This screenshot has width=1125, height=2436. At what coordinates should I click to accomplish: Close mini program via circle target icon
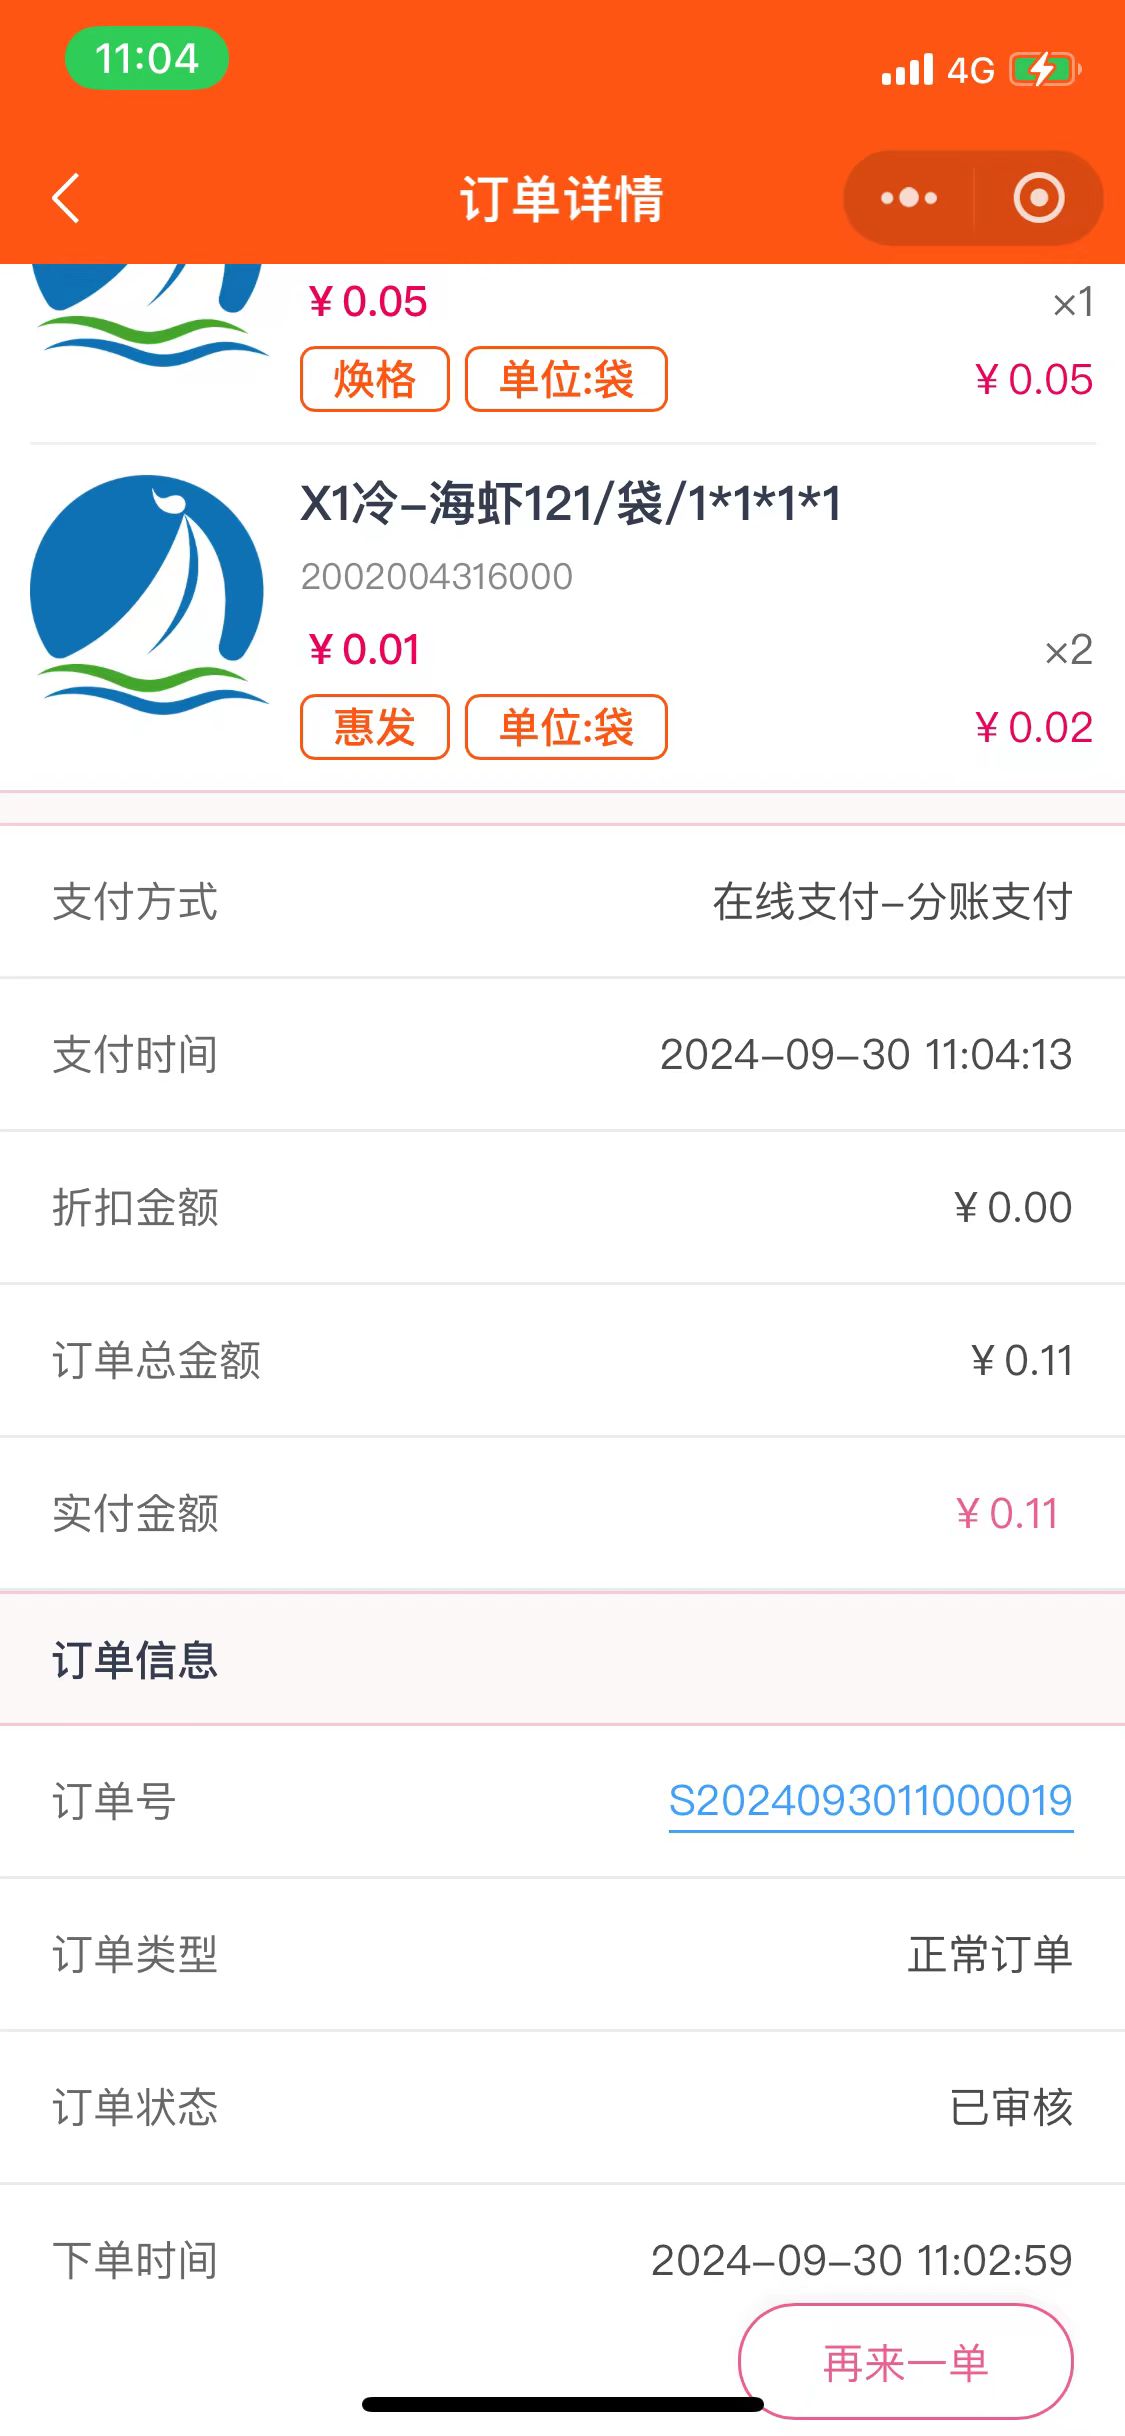tap(1038, 198)
